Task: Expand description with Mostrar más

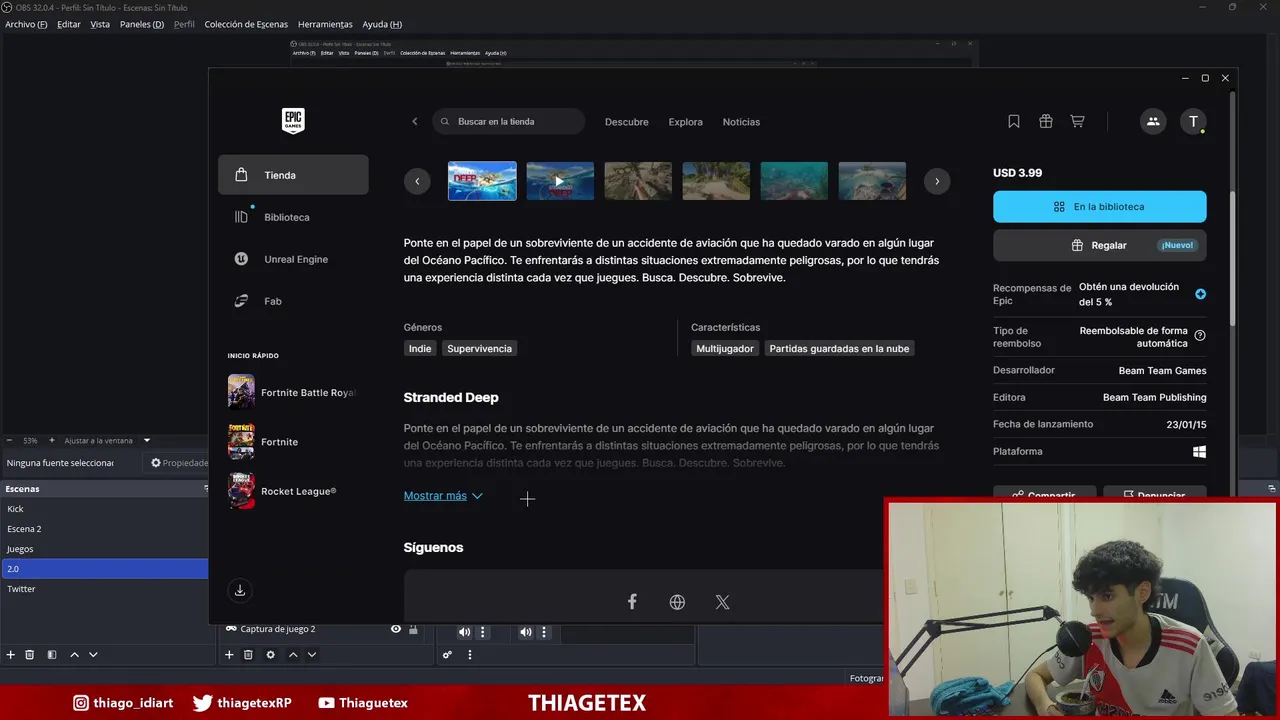Action: pyautogui.click(x=443, y=496)
